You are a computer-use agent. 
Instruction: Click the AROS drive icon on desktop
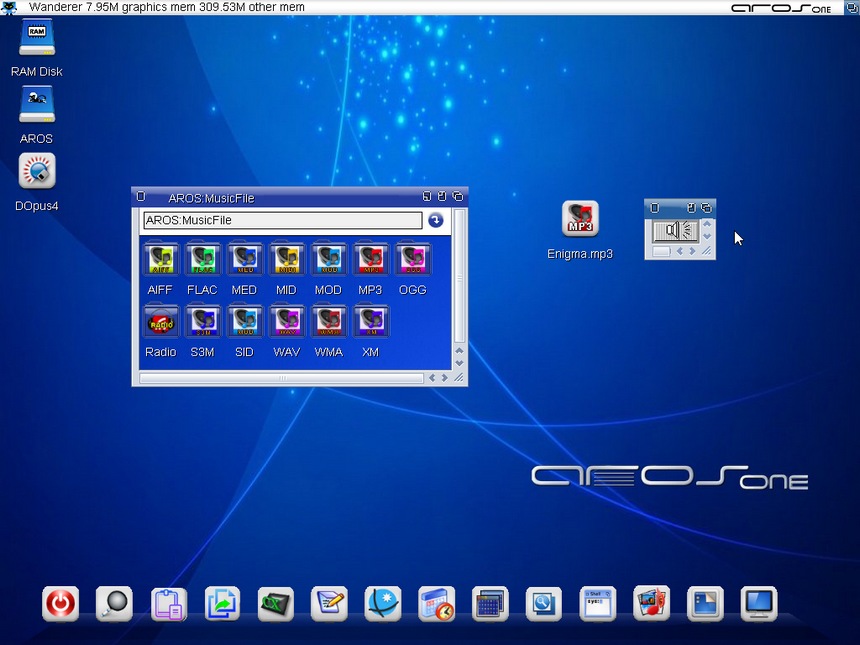click(37, 105)
